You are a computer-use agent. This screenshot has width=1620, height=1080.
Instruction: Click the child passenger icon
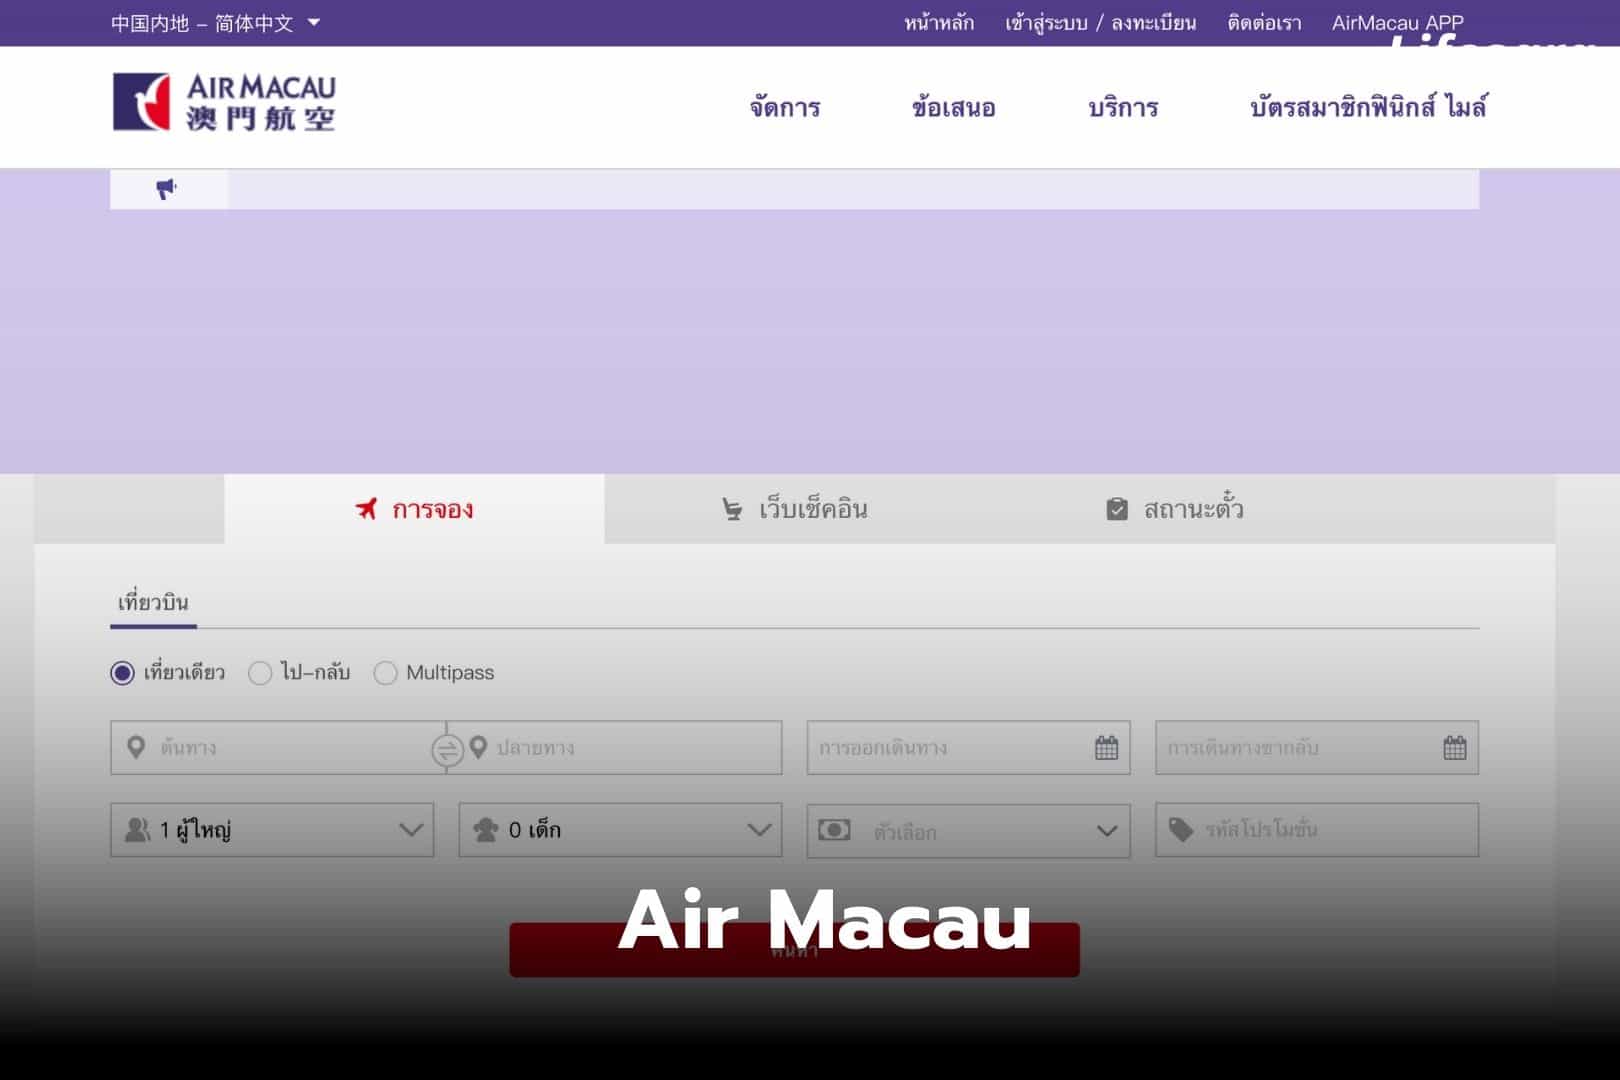(486, 830)
